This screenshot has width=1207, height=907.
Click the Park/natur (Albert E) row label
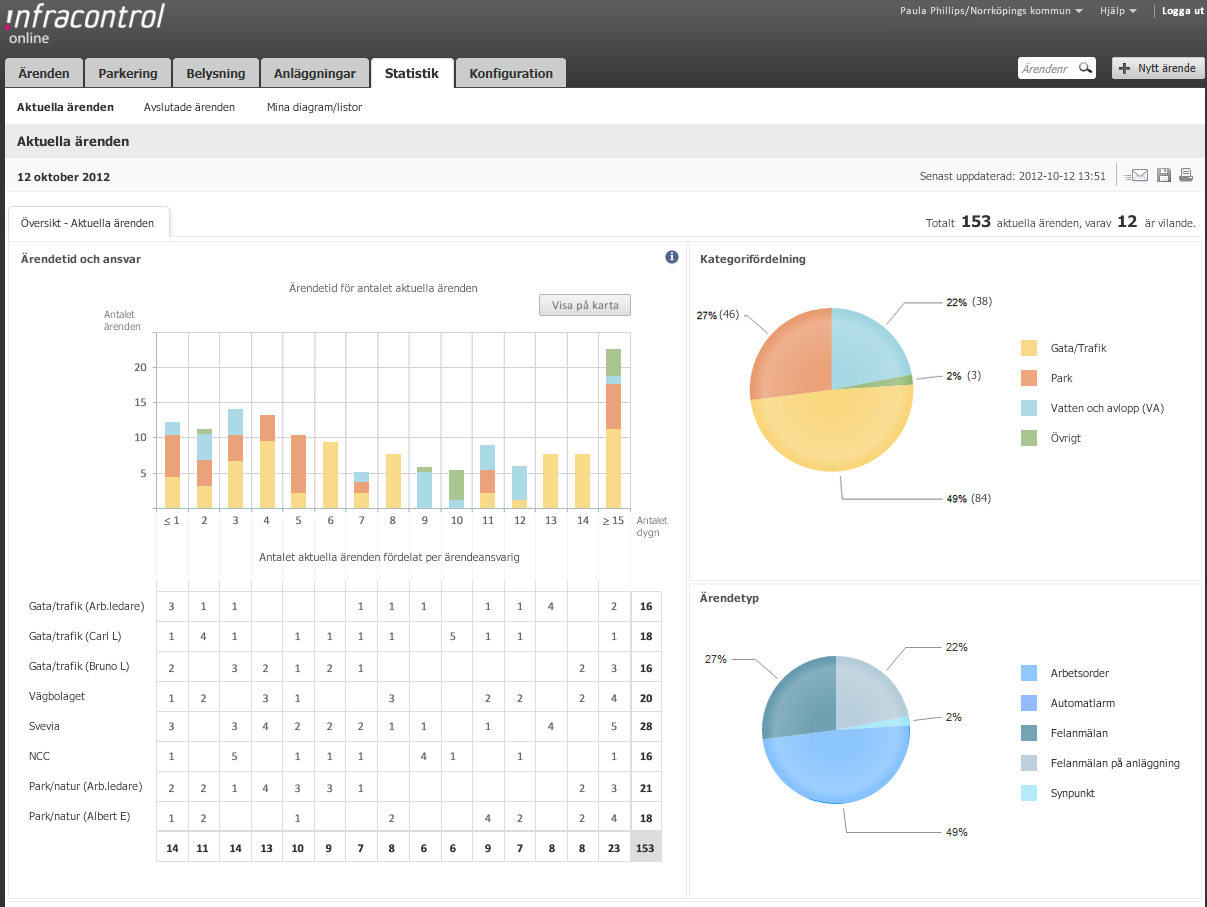pyautogui.click(x=80, y=816)
